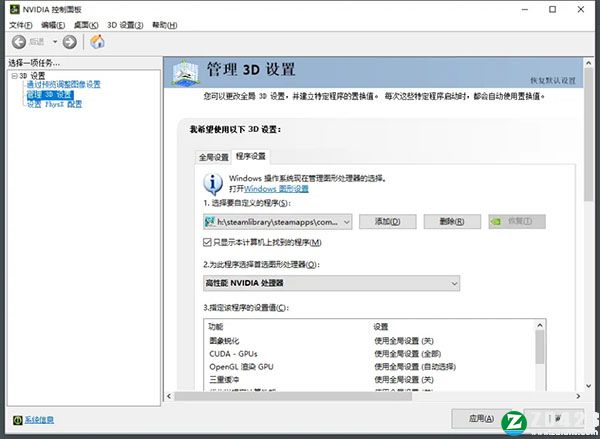
Task: Go to the Home icon in toolbar
Action: point(97,41)
